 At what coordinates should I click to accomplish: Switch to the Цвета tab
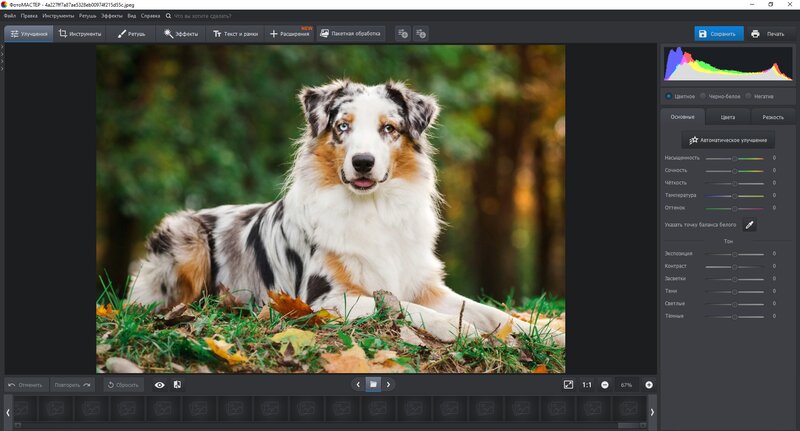pos(727,117)
